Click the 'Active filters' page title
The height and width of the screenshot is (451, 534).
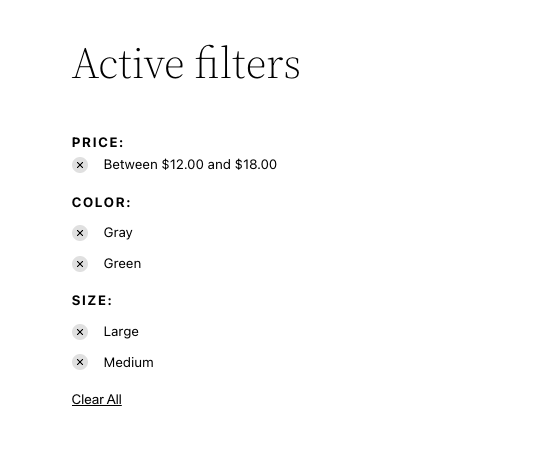coord(186,63)
